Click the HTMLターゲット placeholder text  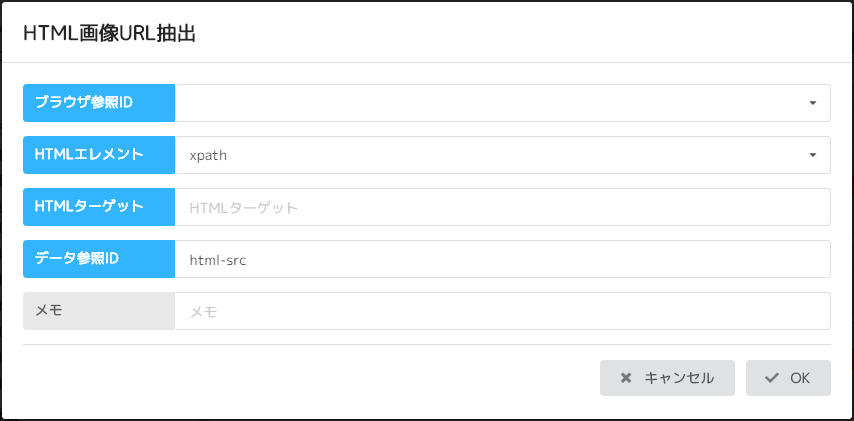[x=243, y=208]
